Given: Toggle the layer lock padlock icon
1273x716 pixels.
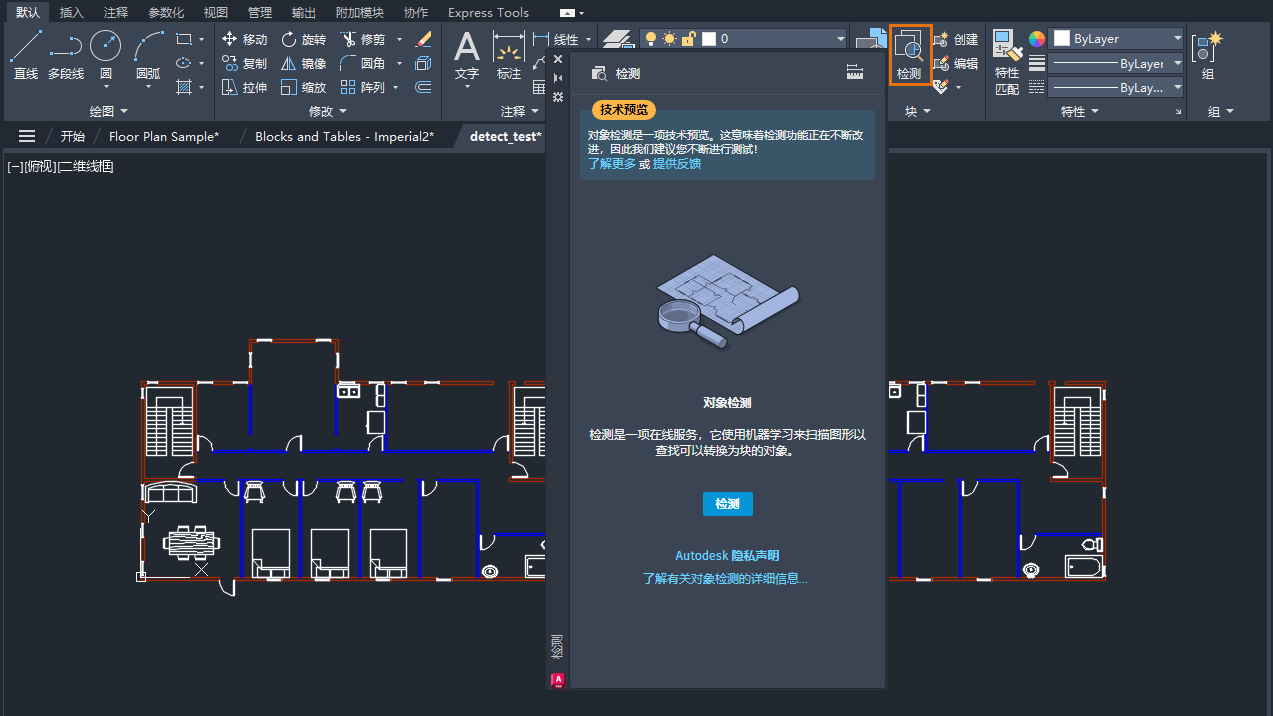Looking at the screenshot, I should click(x=689, y=39).
